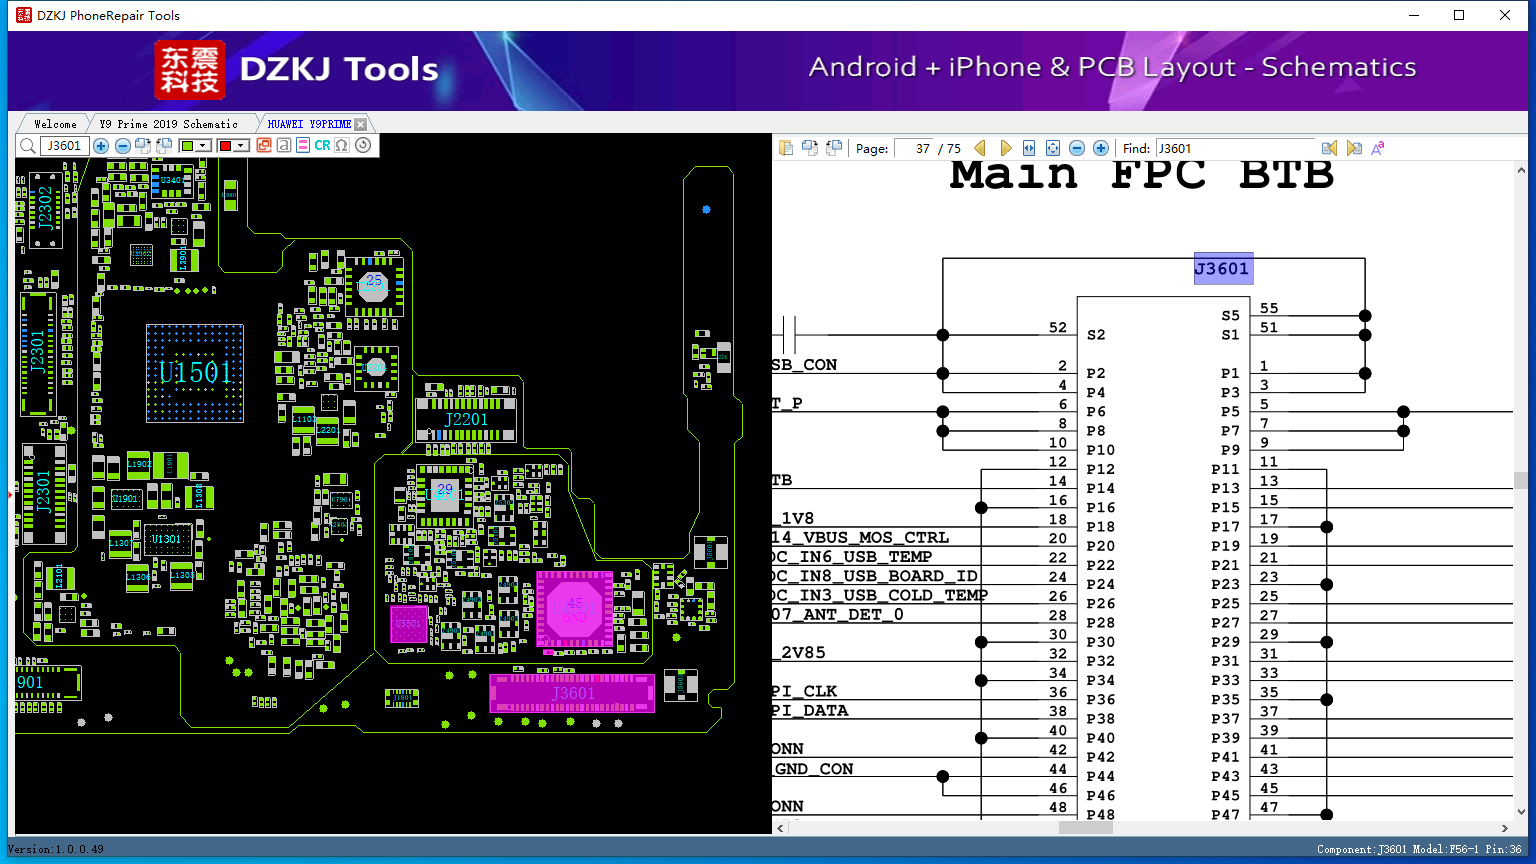Find previous match in schematic

1329,148
